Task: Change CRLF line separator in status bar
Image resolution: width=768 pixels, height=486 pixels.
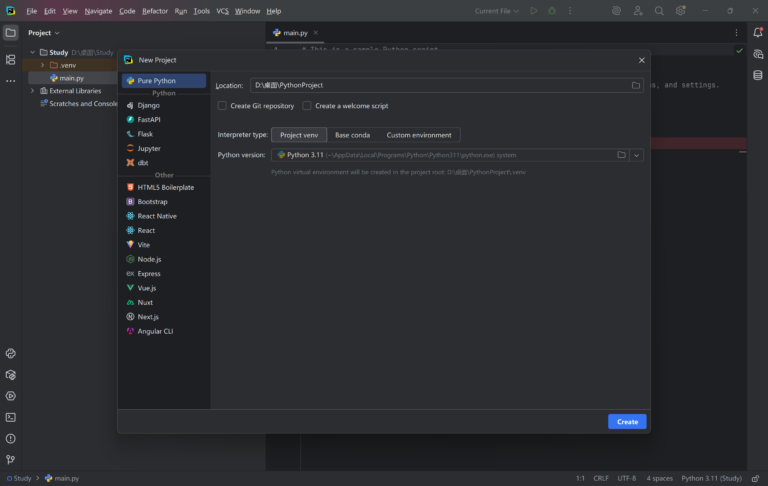Action: point(601,478)
